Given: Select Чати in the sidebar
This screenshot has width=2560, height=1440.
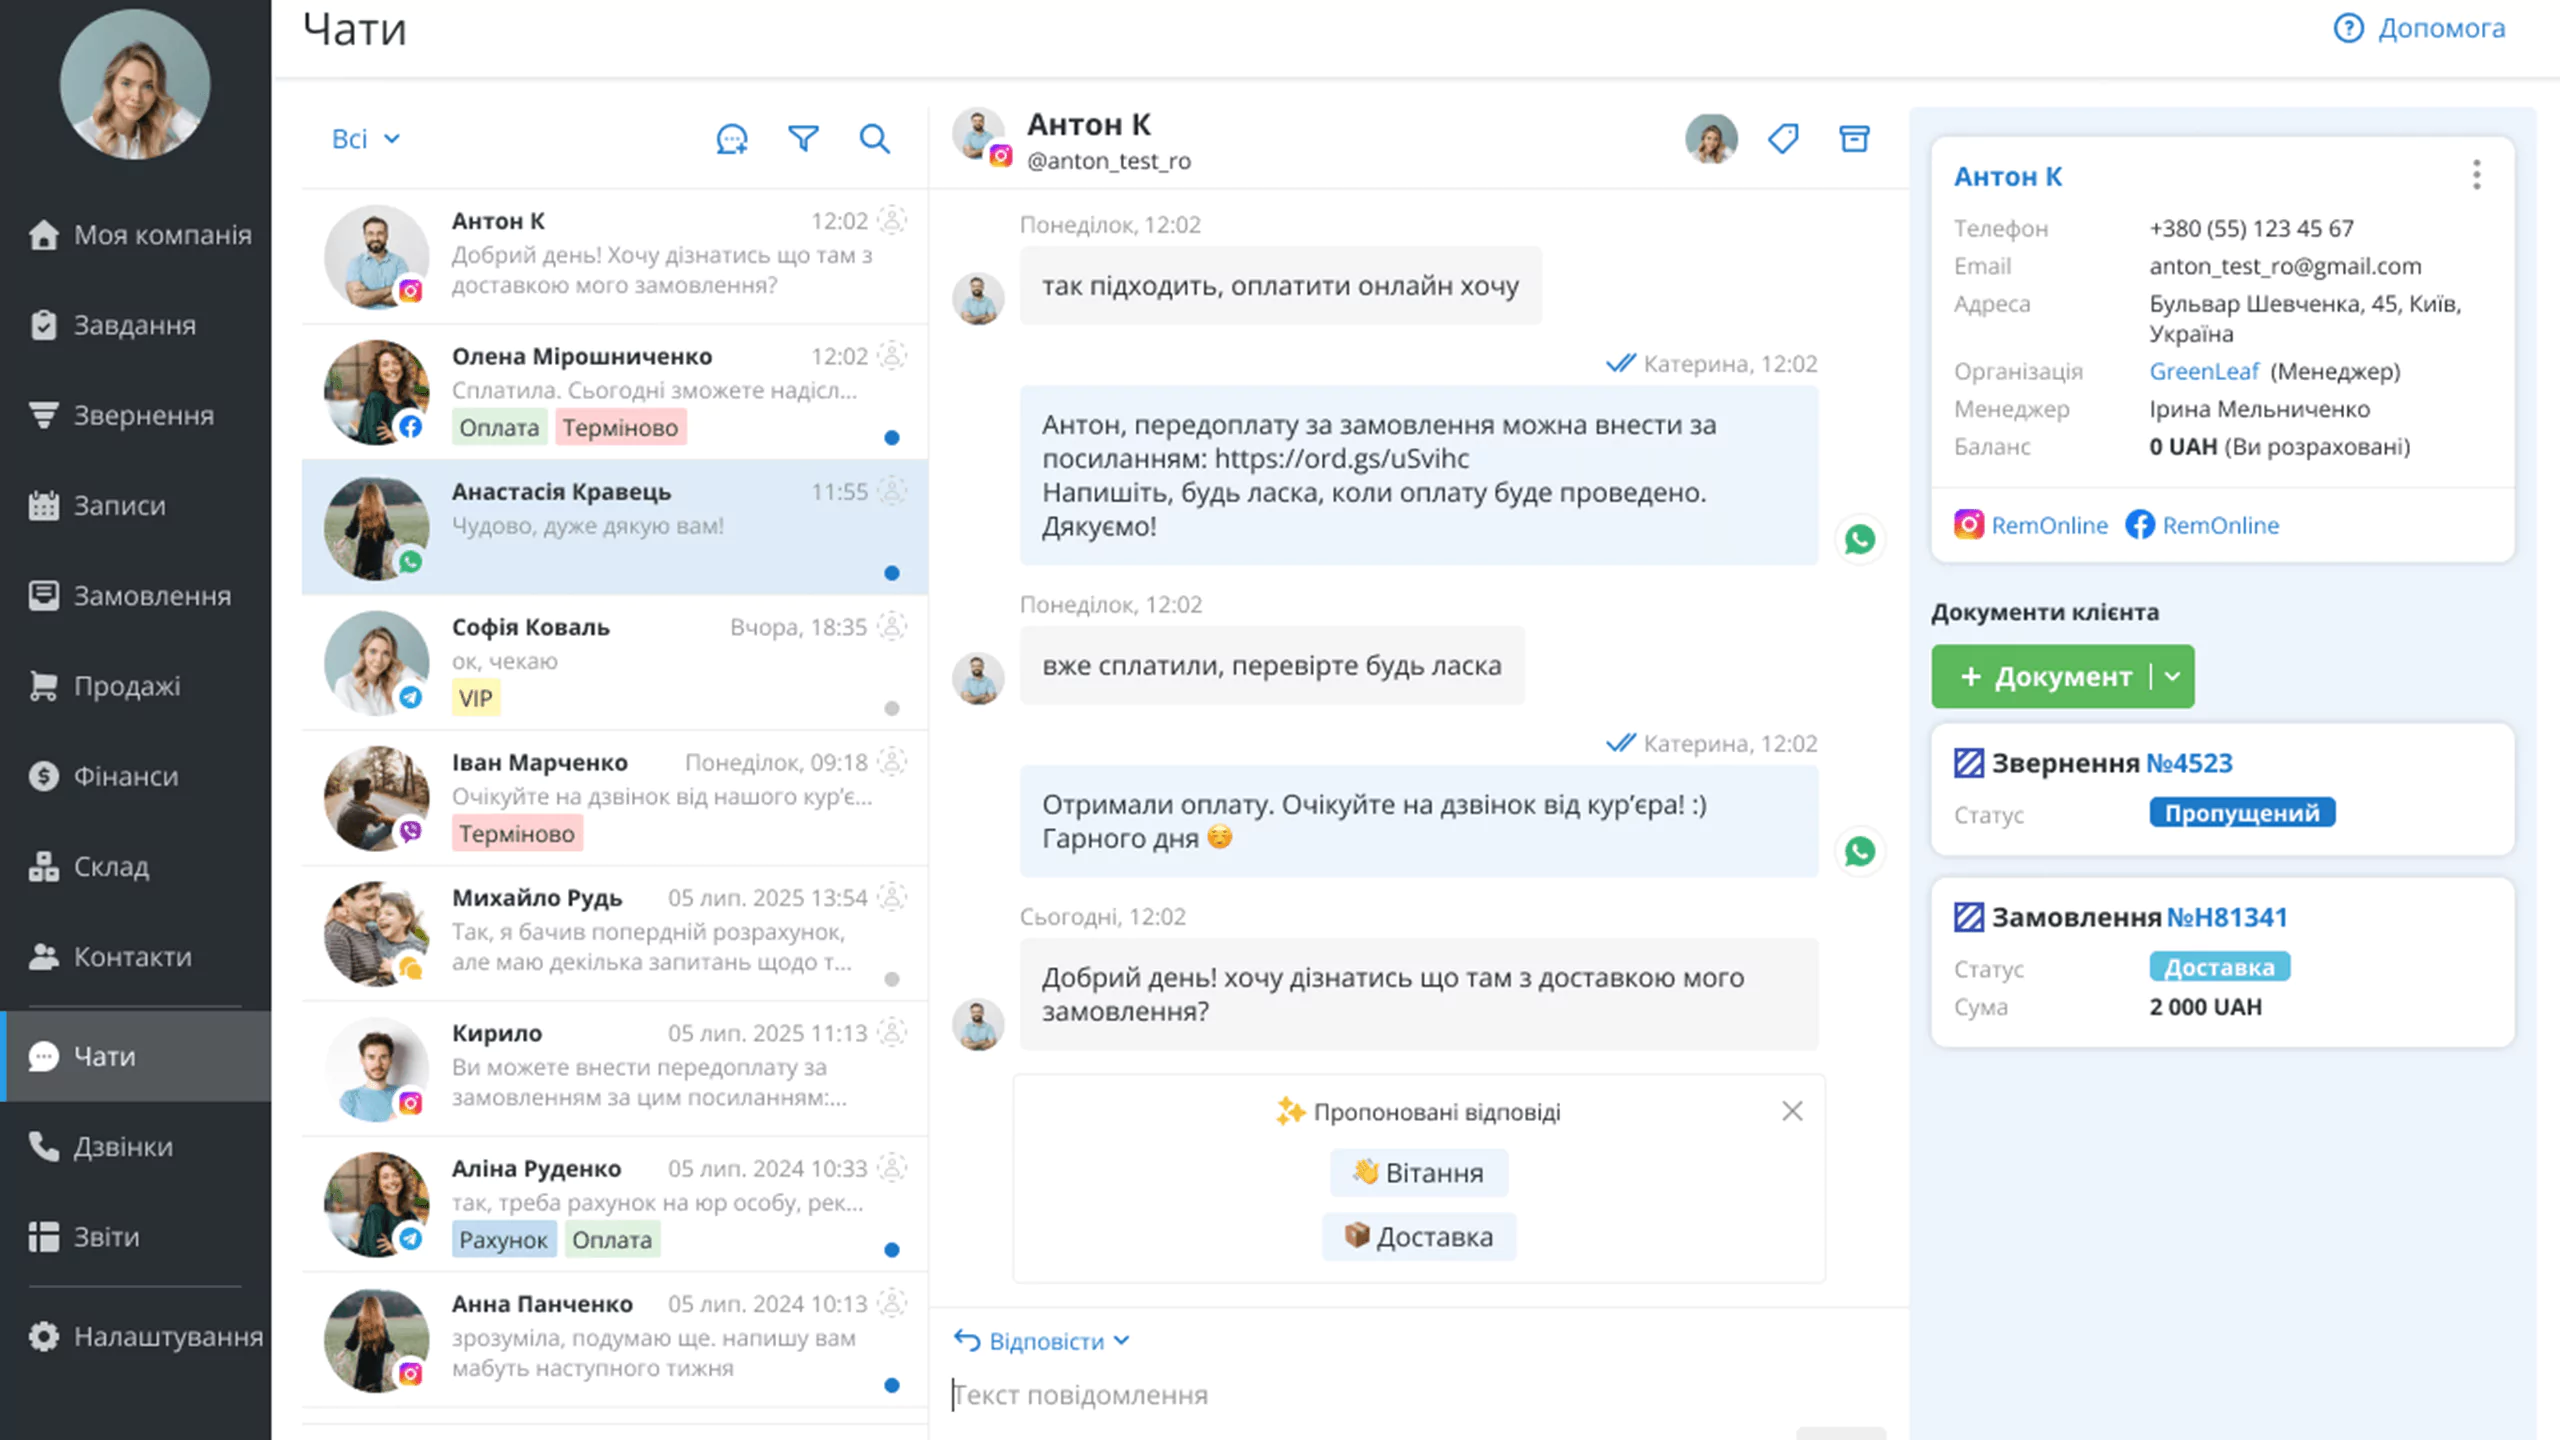Looking at the screenshot, I should pos(136,1056).
